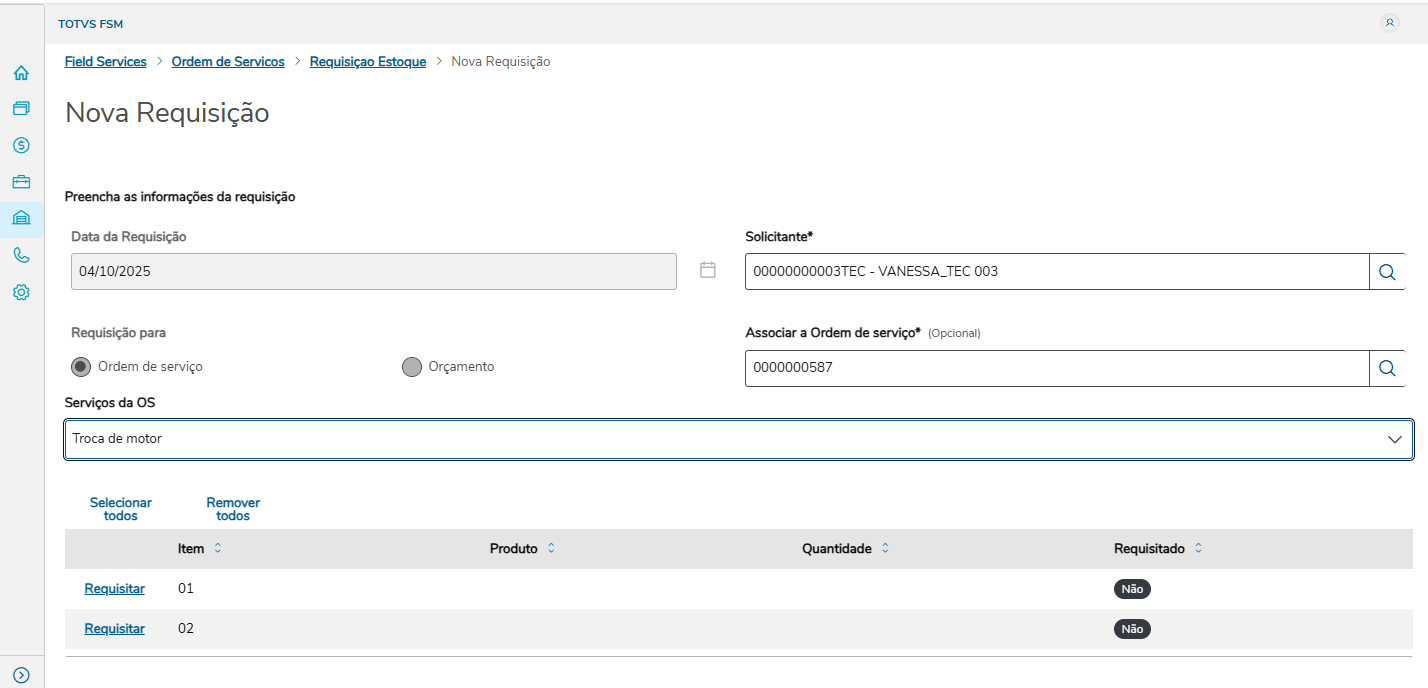This screenshot has width=1428, height=688.
Task: Click the user profile avatar icon
Action: [x=1389, y=23]
